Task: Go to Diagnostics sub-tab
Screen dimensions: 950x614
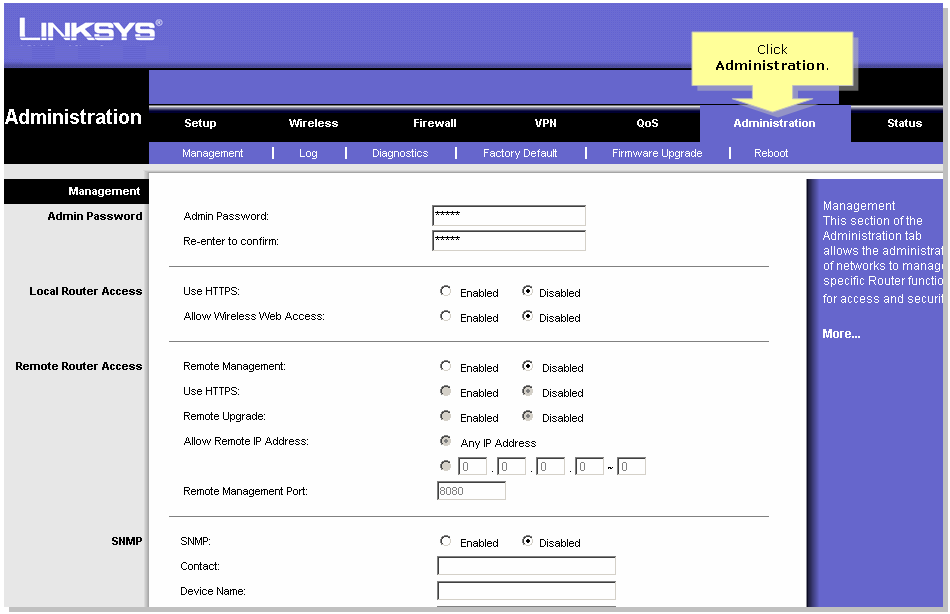Action: 400,153
